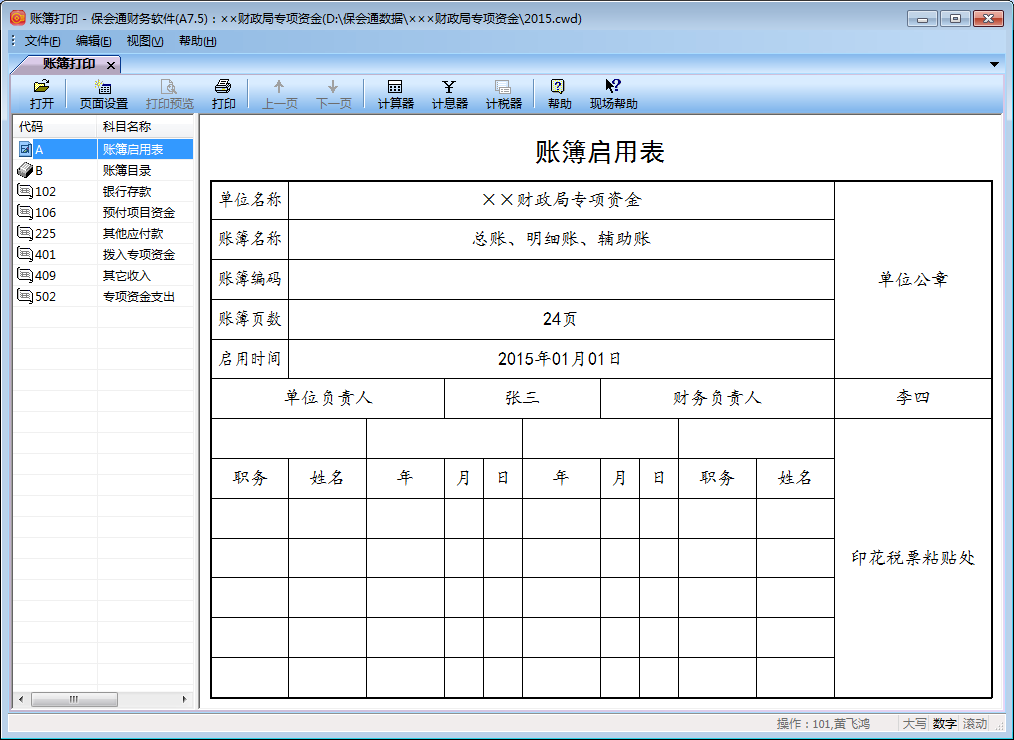Viewport: 1014px width, 740px height.
Task: Close the 账簿打印 tab
Action: (x=111, y=62)
